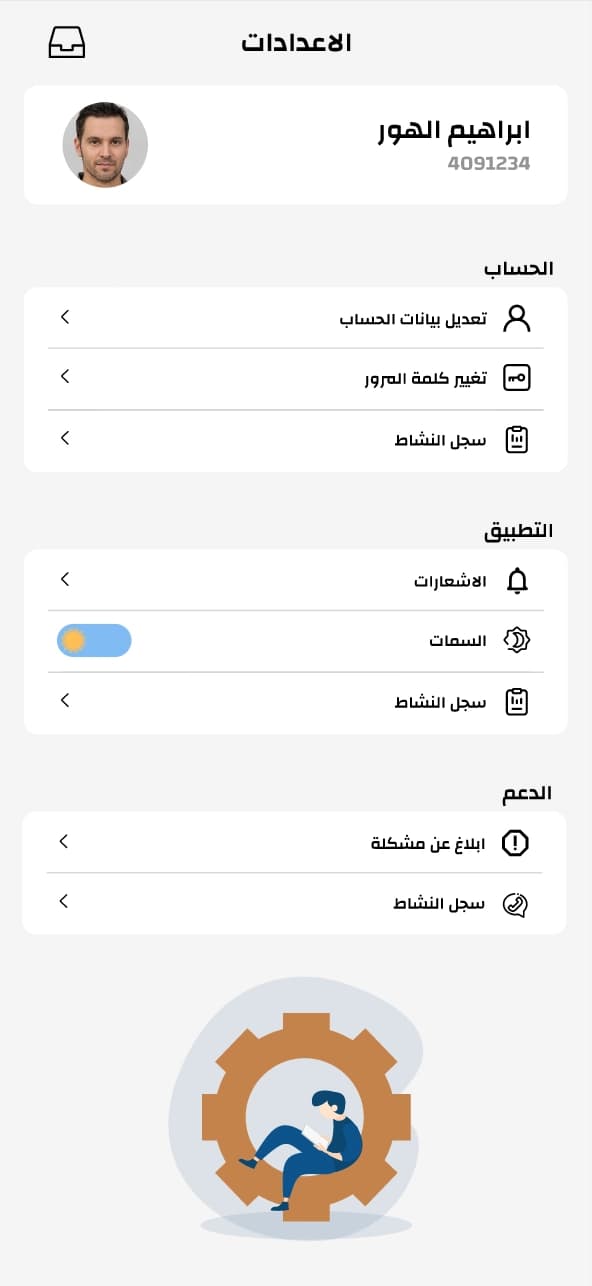
Task: Toggle the theme switch next to السمات
Action: pyautogui.click(x=93, y=640)
